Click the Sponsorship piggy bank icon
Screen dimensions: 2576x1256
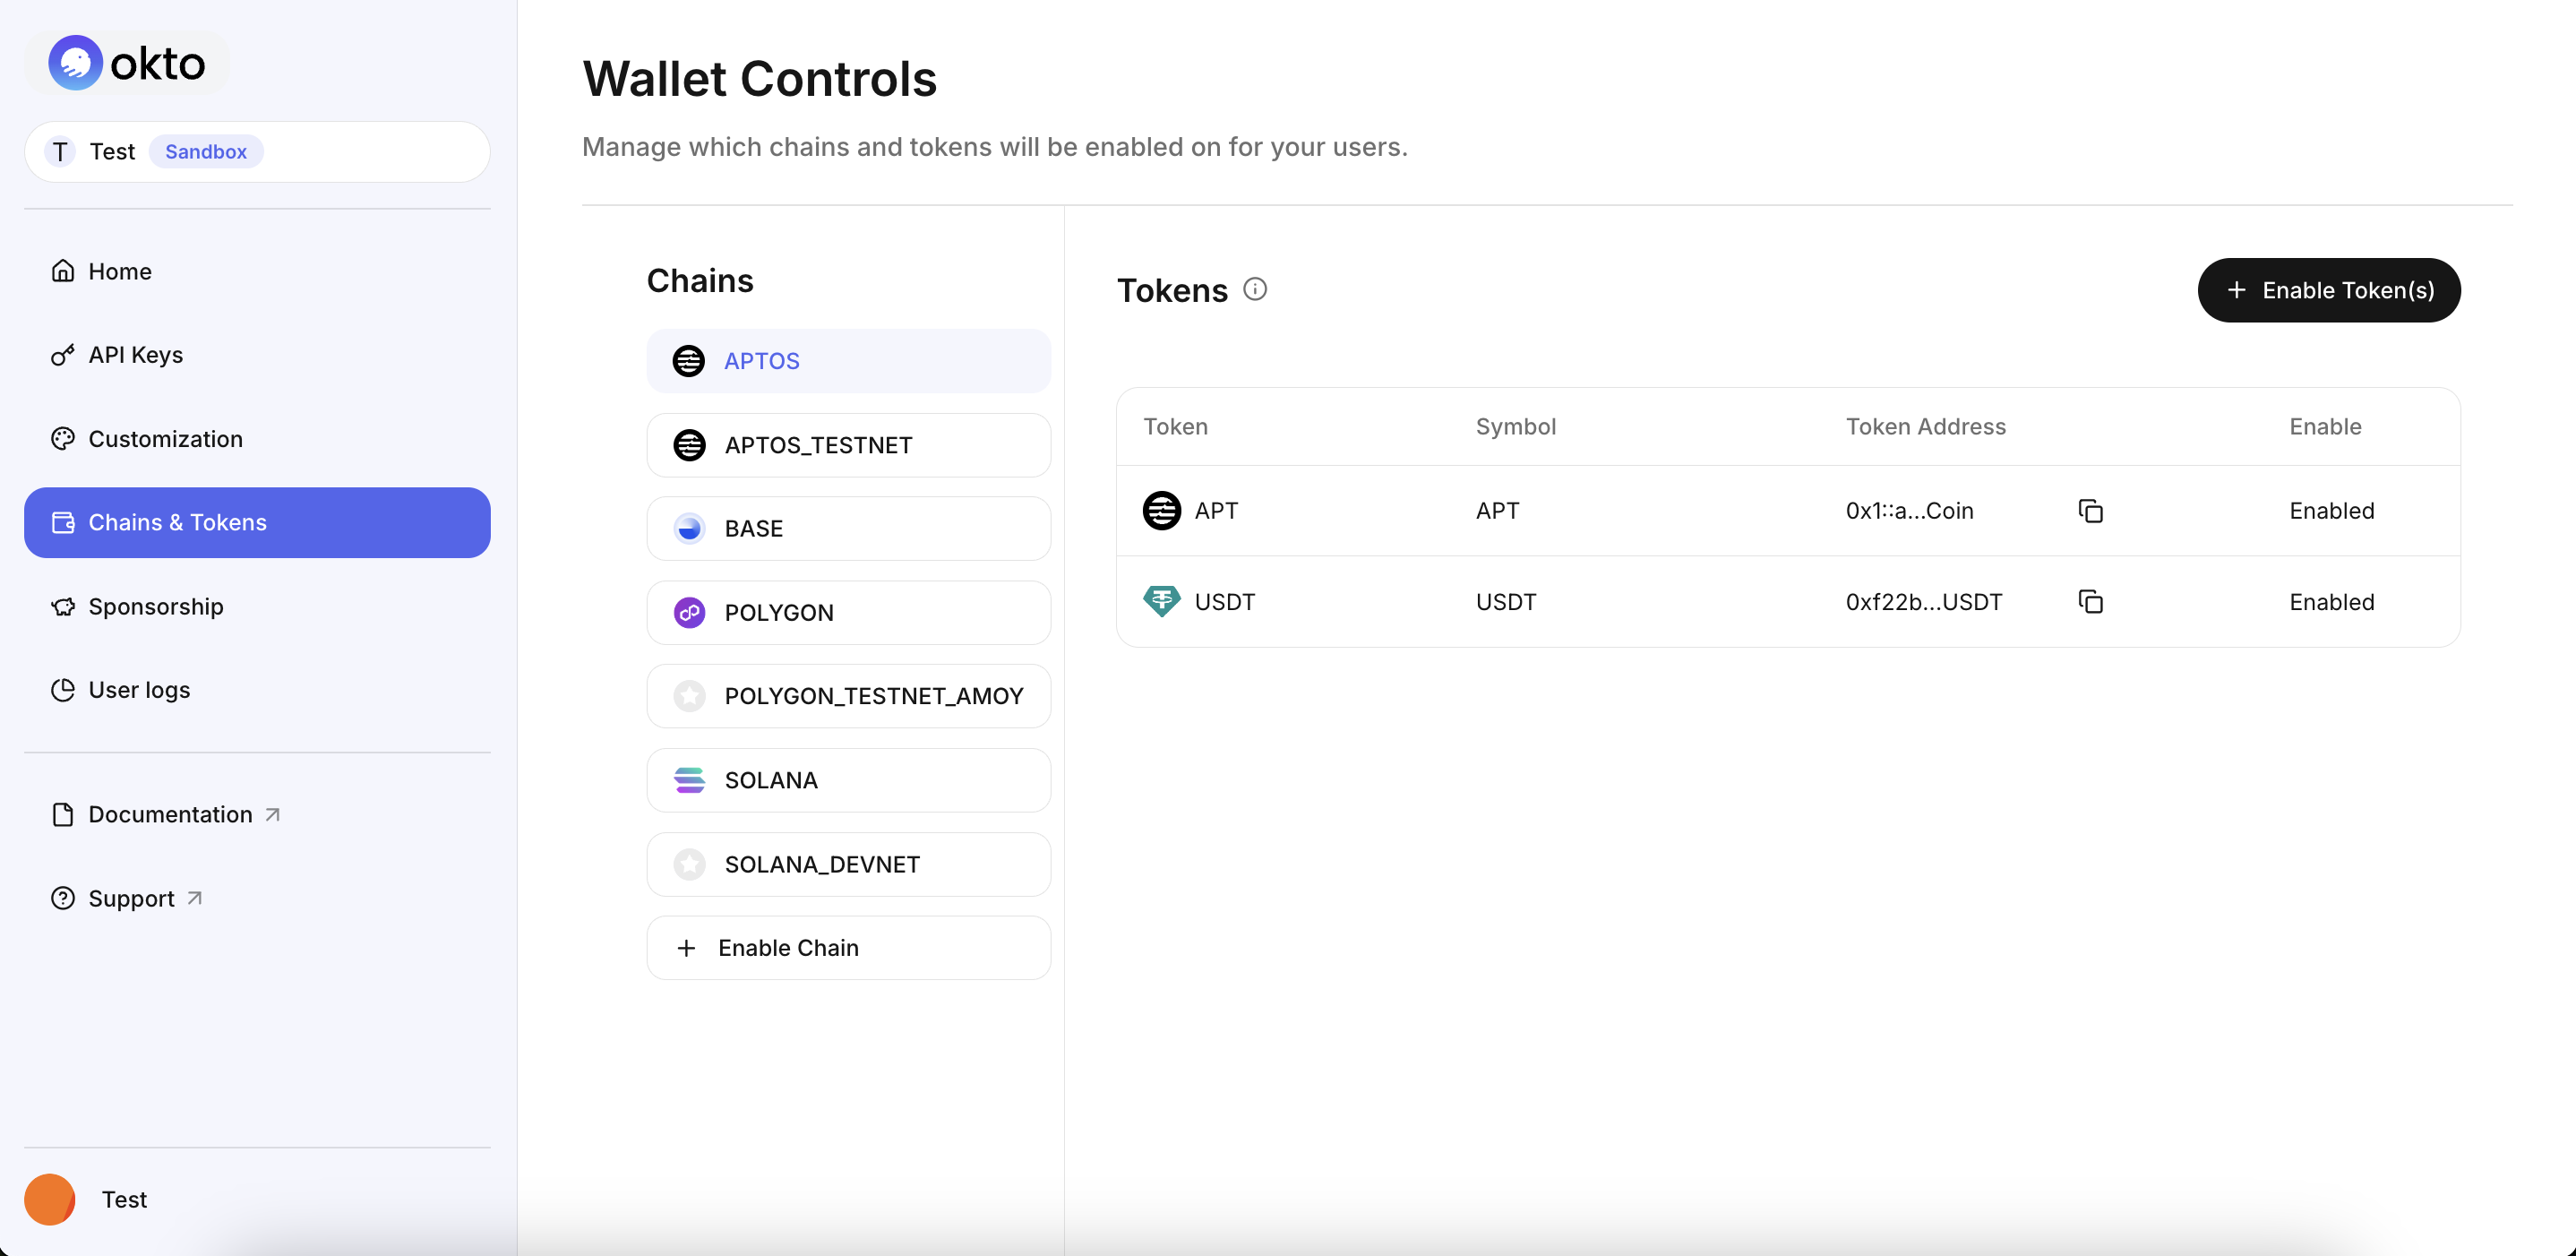click(x=63, y=606)
